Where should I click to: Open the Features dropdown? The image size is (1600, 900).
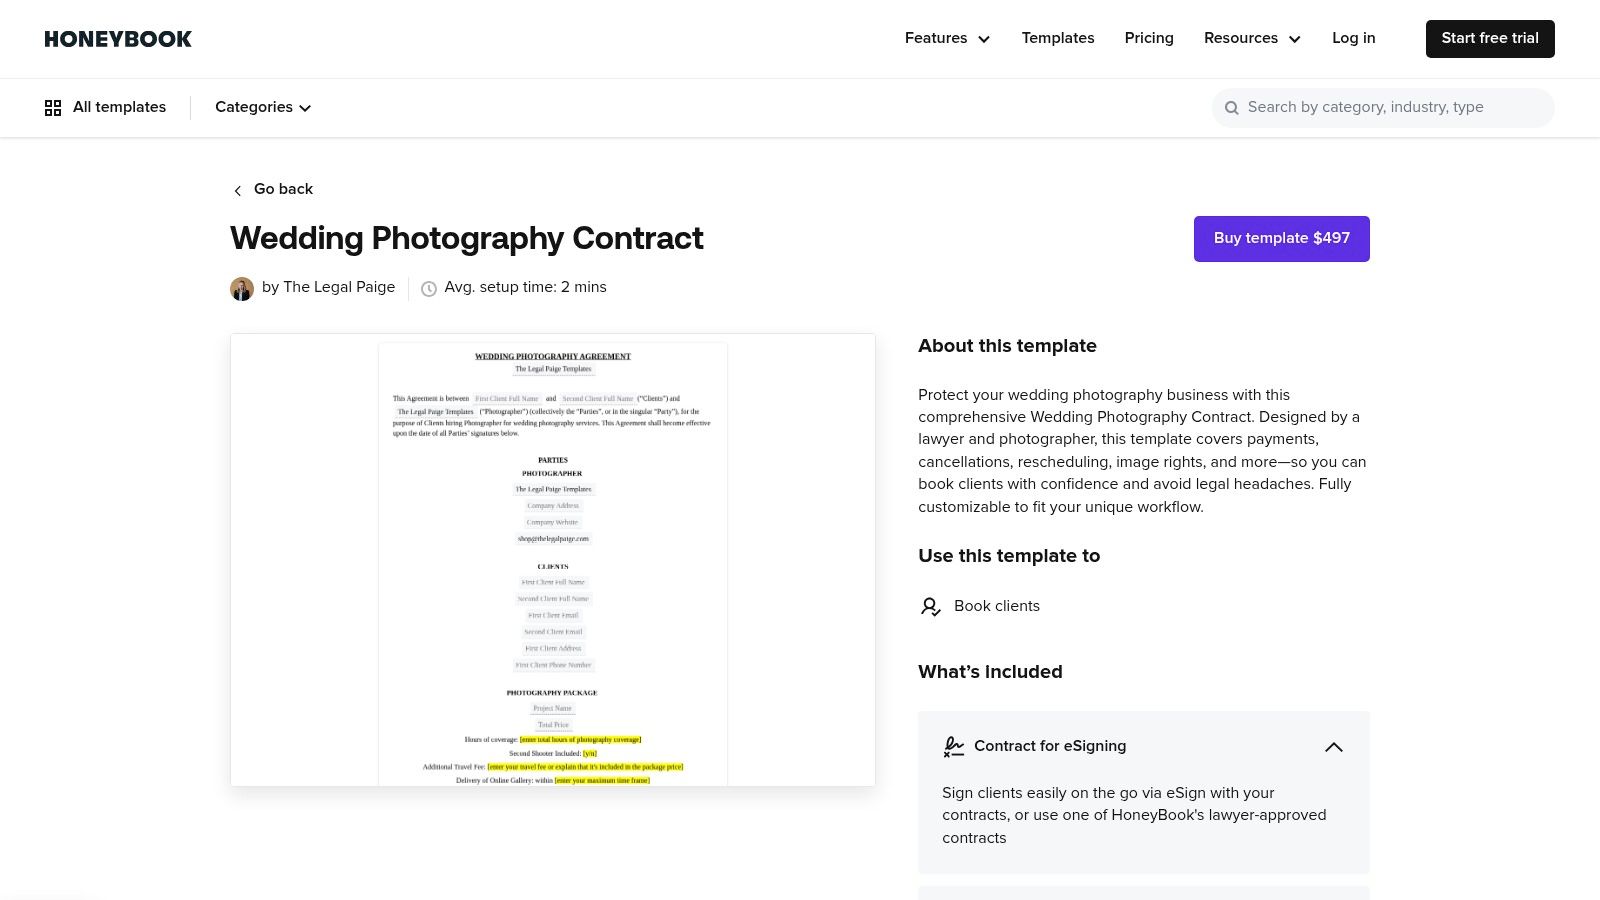946,38
